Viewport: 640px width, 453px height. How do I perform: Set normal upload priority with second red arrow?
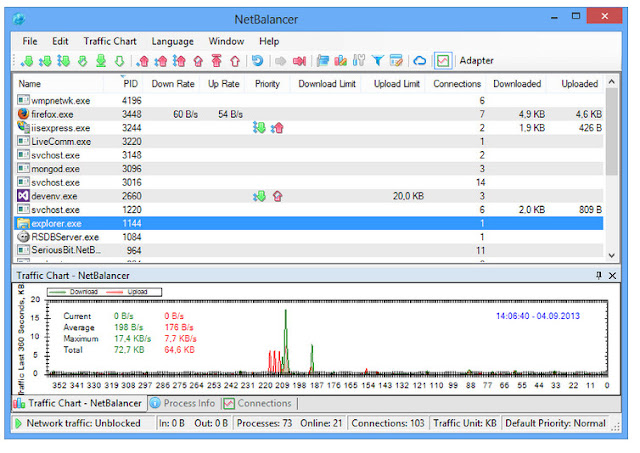coord(161,61)
